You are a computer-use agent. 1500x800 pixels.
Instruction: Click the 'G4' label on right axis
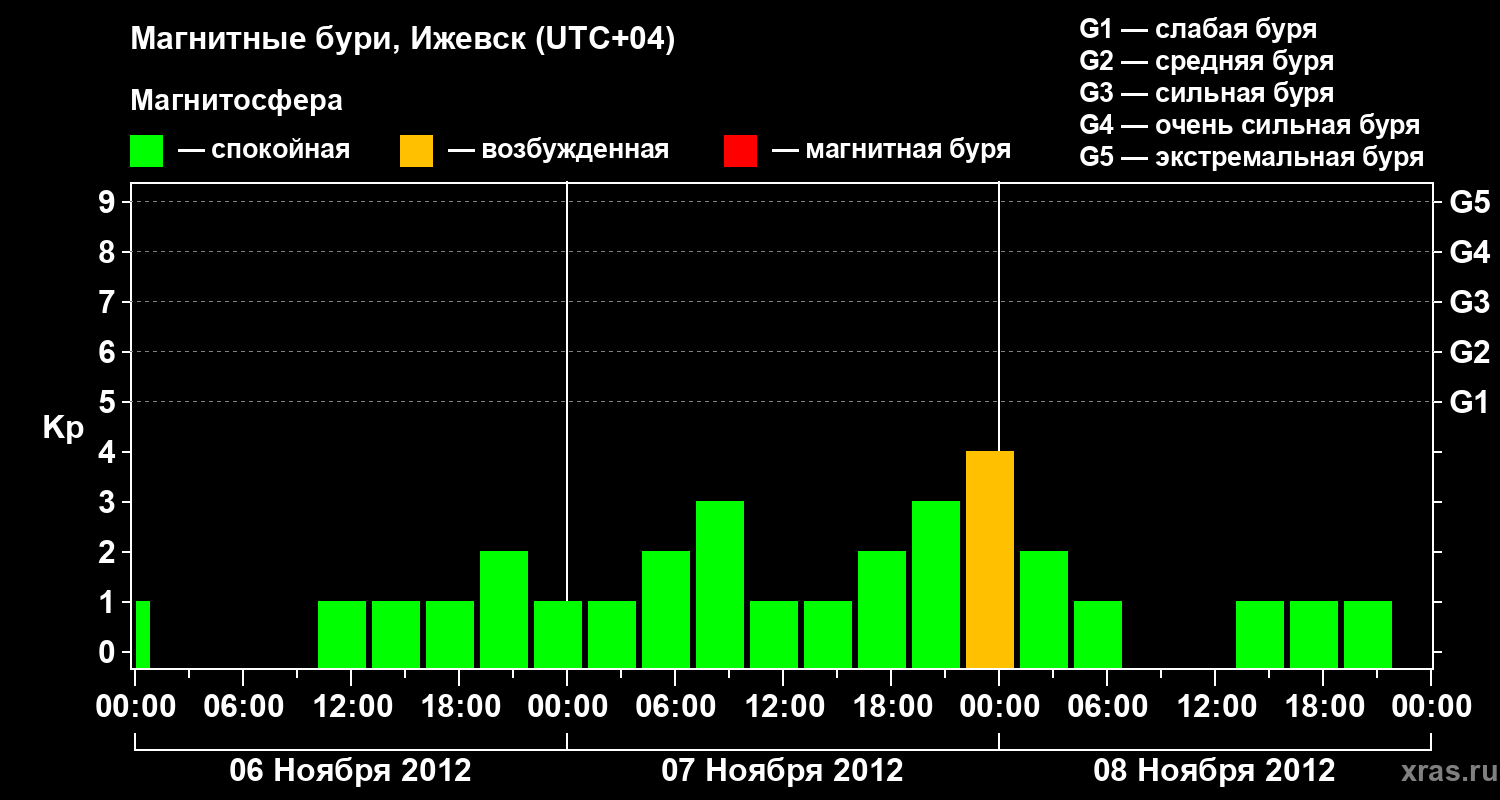tap(1469, 253)
